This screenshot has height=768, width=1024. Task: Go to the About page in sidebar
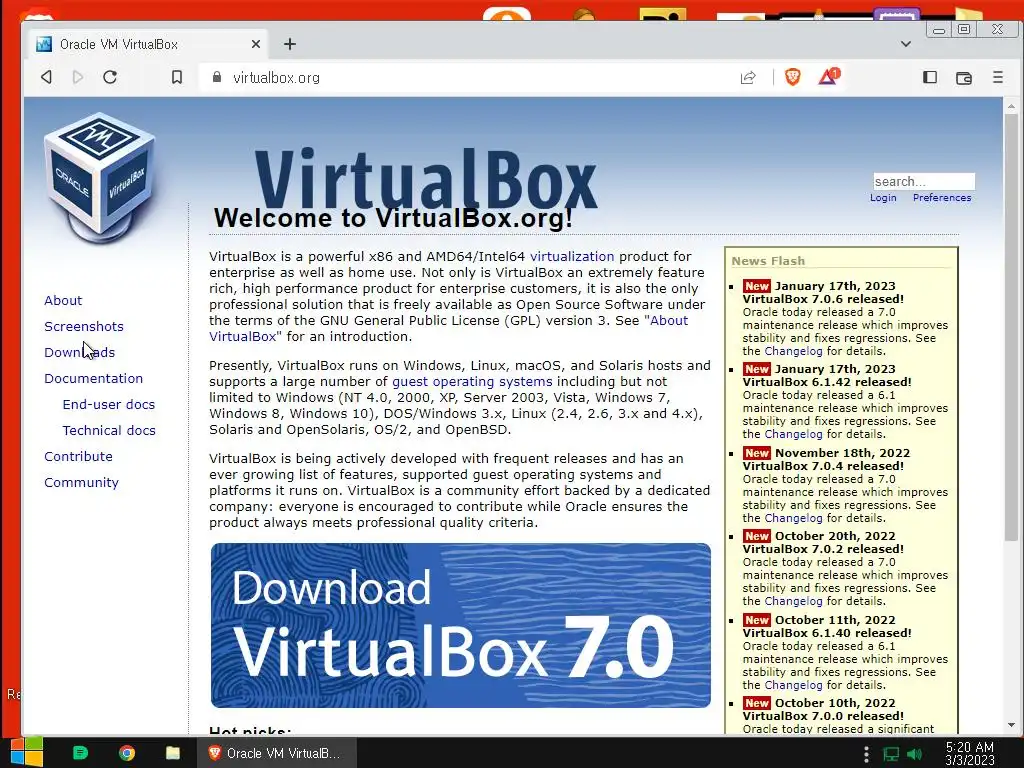coord(63,300)
